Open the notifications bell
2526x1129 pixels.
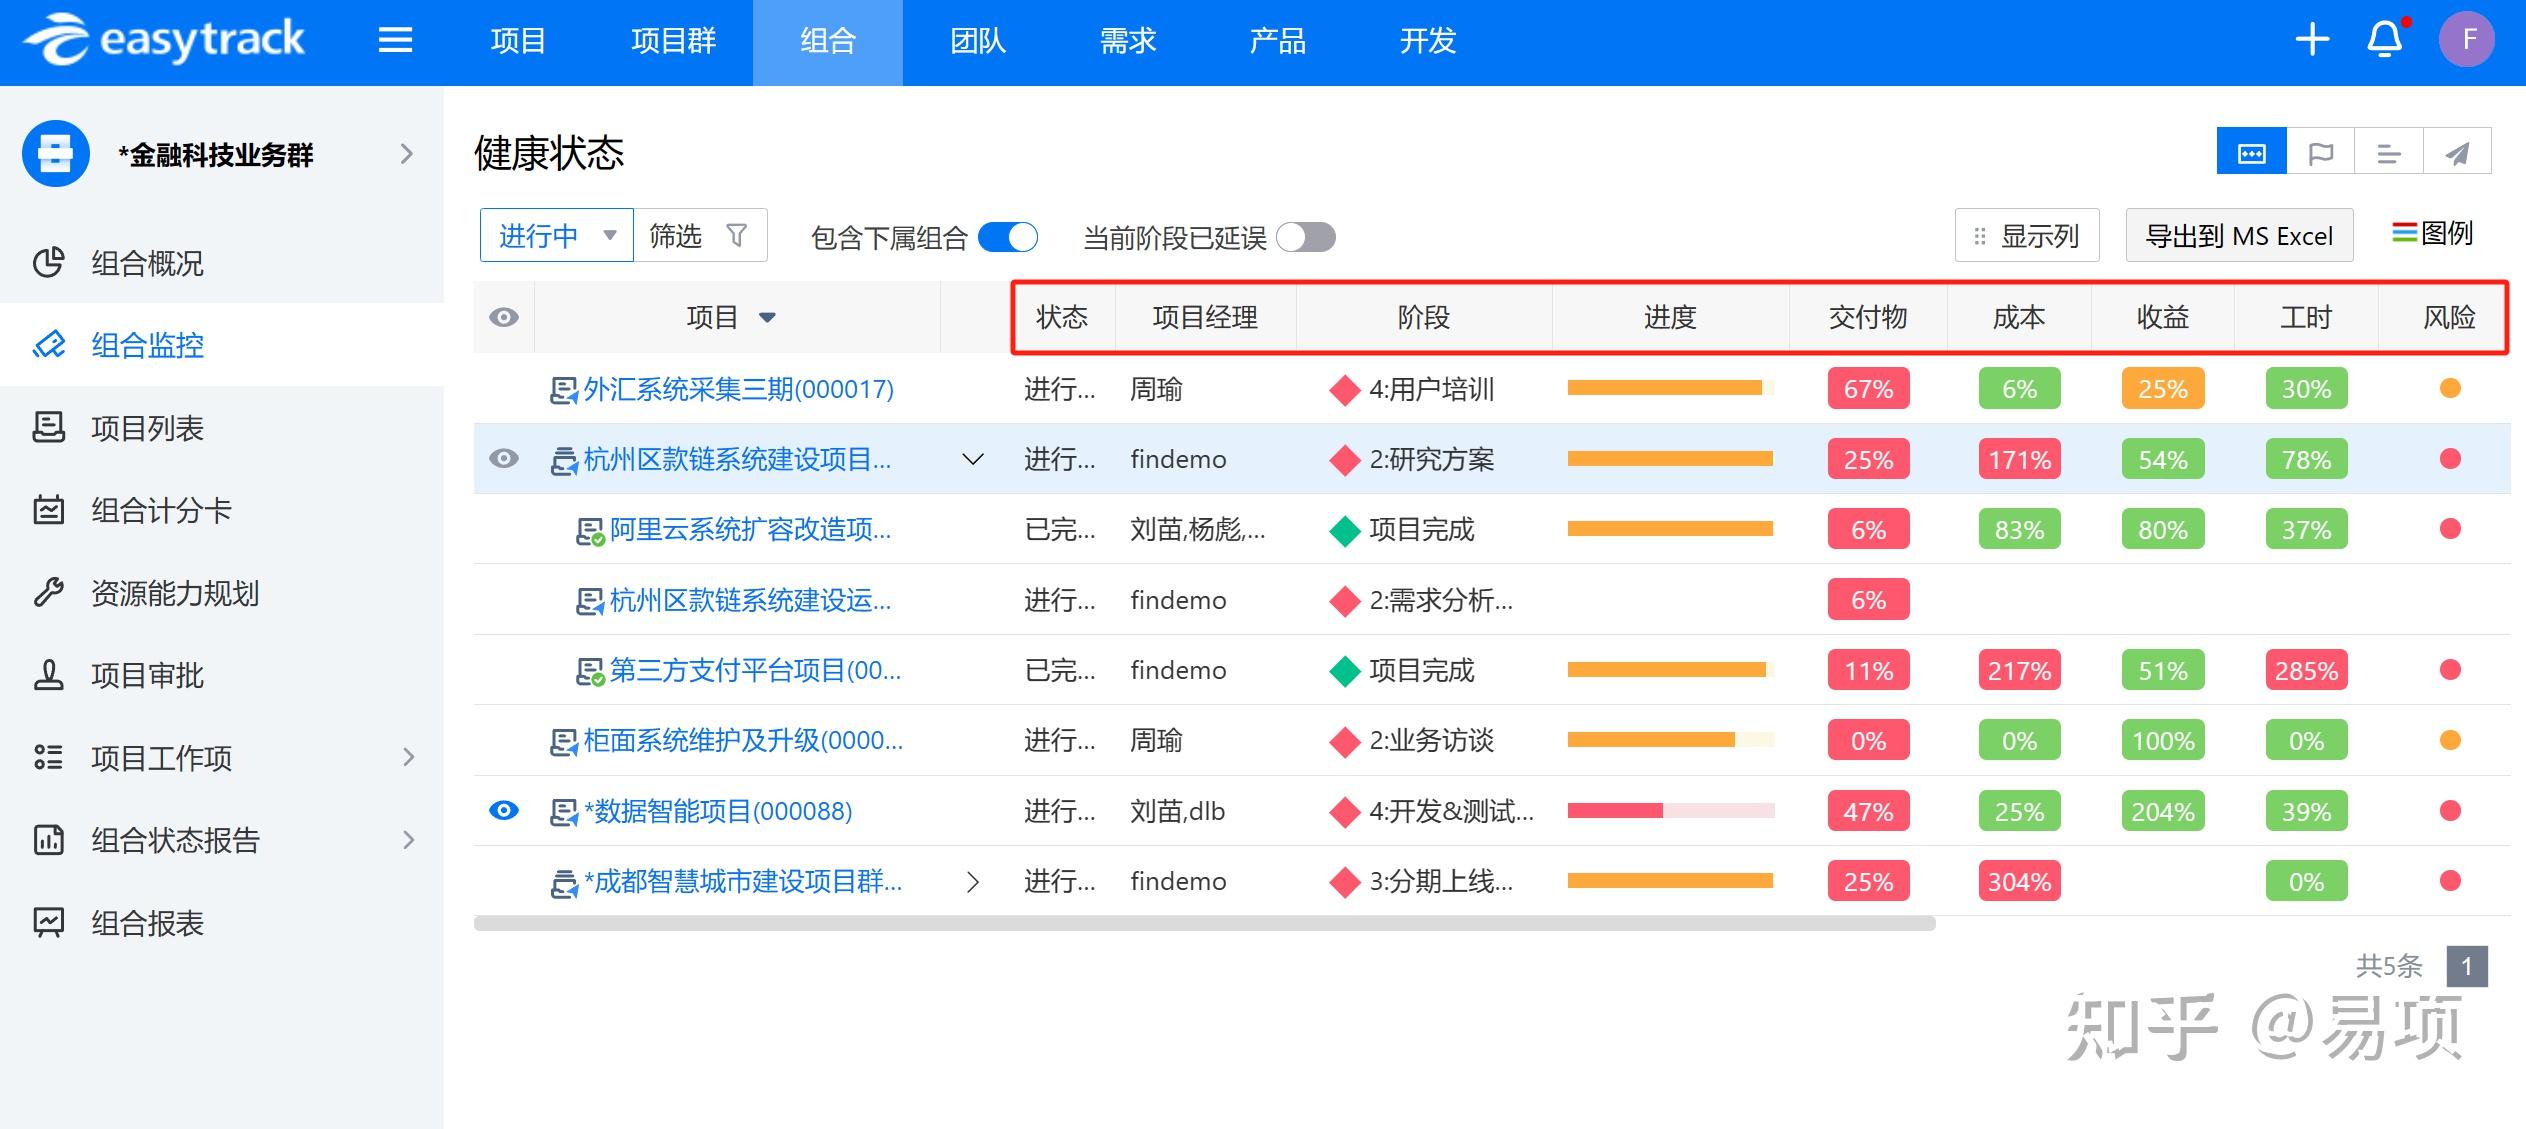click(x=2386, y=40)
